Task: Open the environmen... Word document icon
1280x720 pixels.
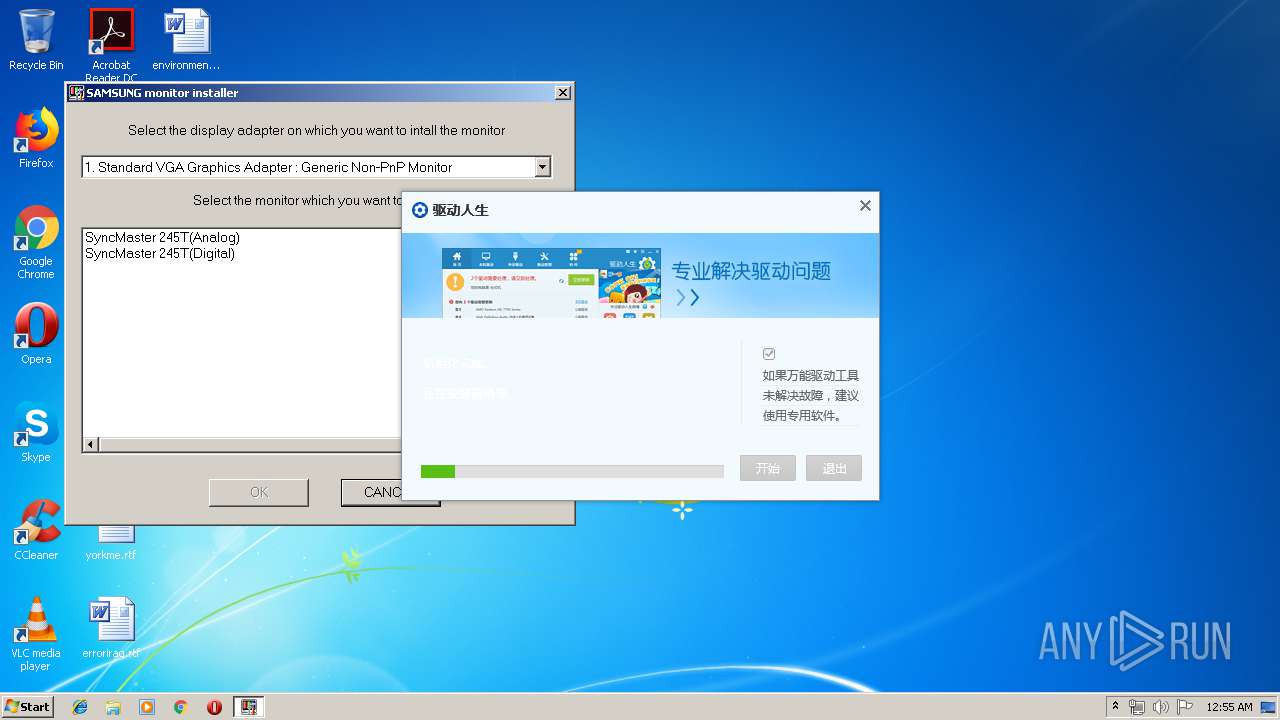Action: (186, 40)
